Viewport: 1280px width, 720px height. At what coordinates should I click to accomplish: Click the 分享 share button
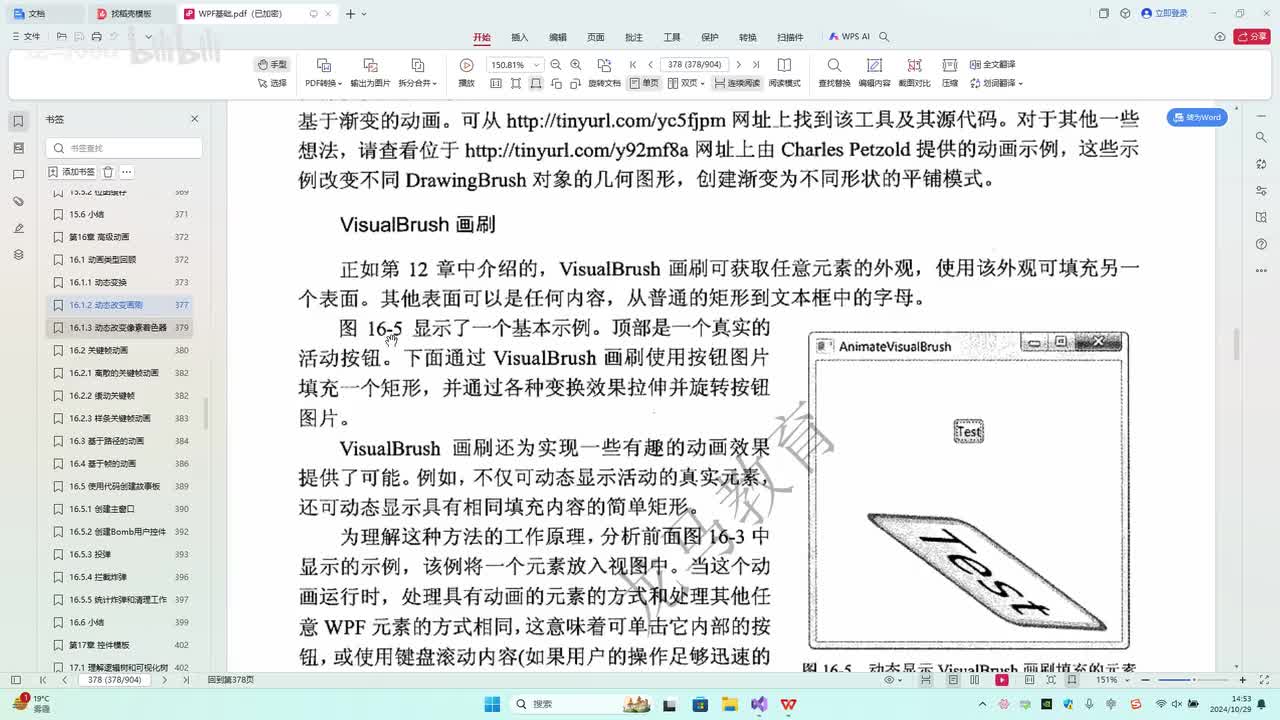click(x=1252, y=37)
